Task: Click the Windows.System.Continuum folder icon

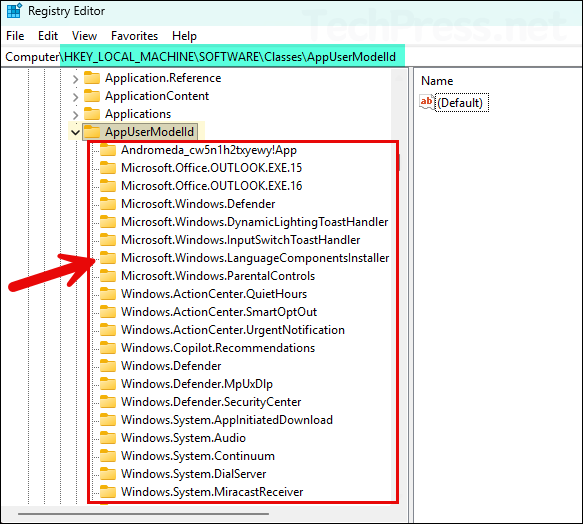Action: (108, 456)
